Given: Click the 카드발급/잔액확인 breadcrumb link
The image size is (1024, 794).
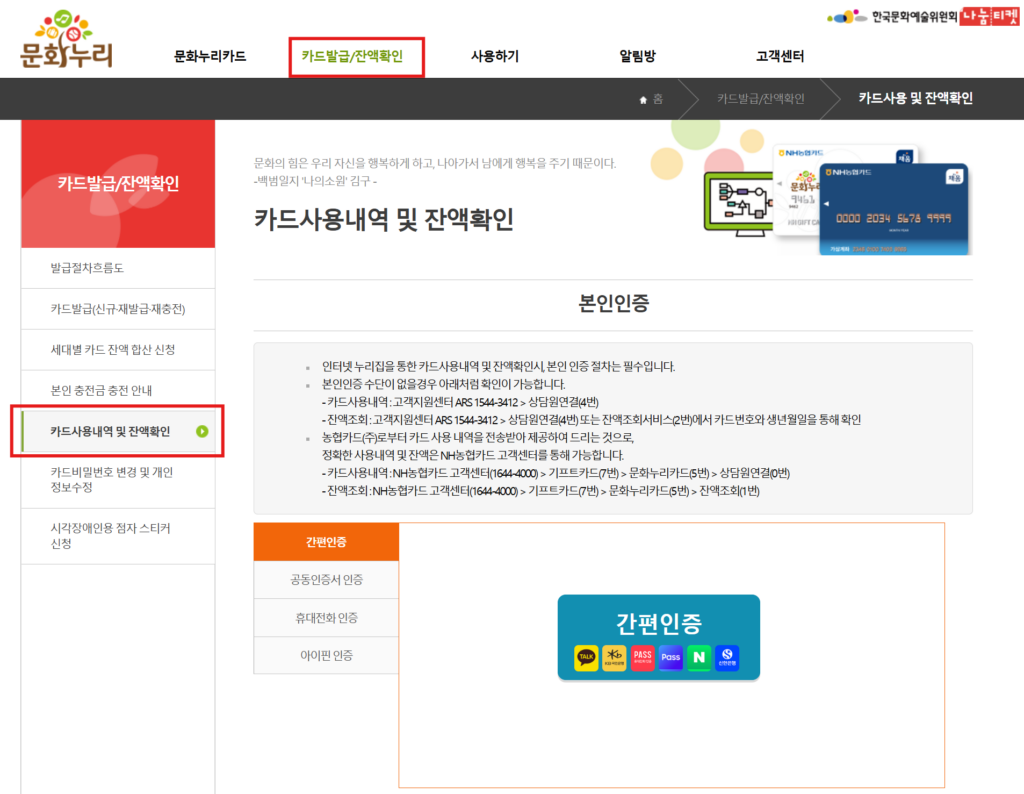Looking at the screenshot, I should [761, 99].
